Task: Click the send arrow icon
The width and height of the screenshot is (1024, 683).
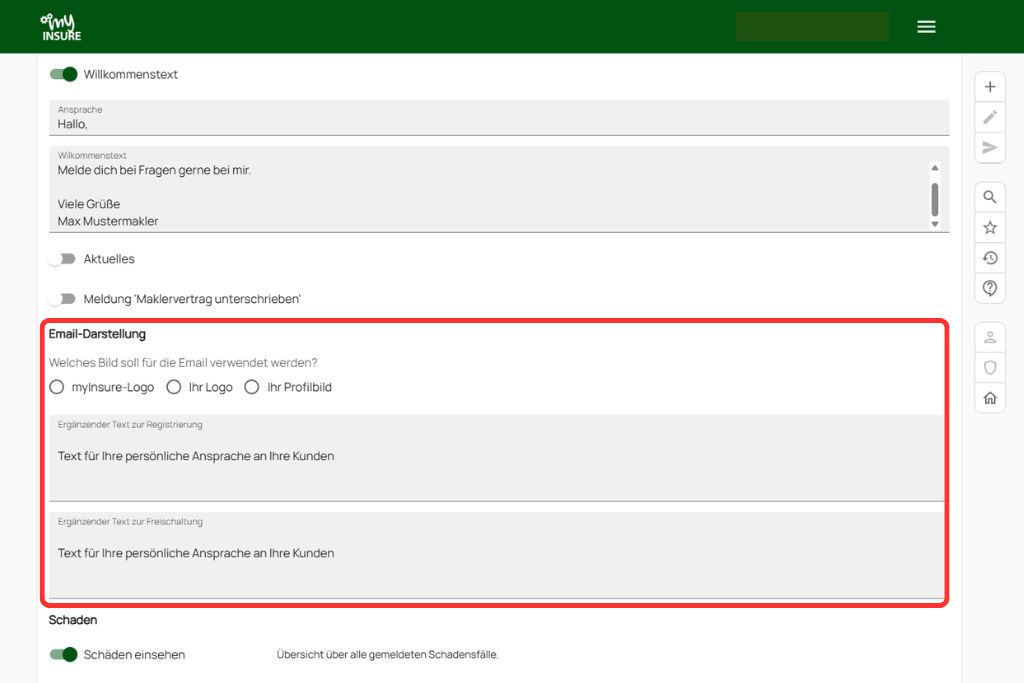Action: (990, 148)
